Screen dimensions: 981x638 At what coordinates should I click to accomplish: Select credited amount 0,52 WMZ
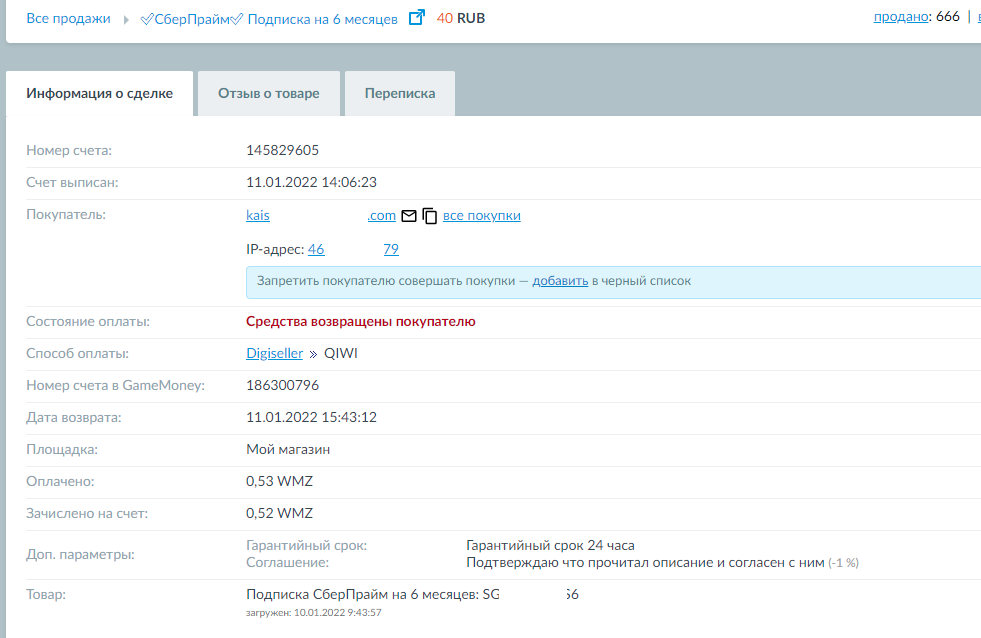(279, 513)
